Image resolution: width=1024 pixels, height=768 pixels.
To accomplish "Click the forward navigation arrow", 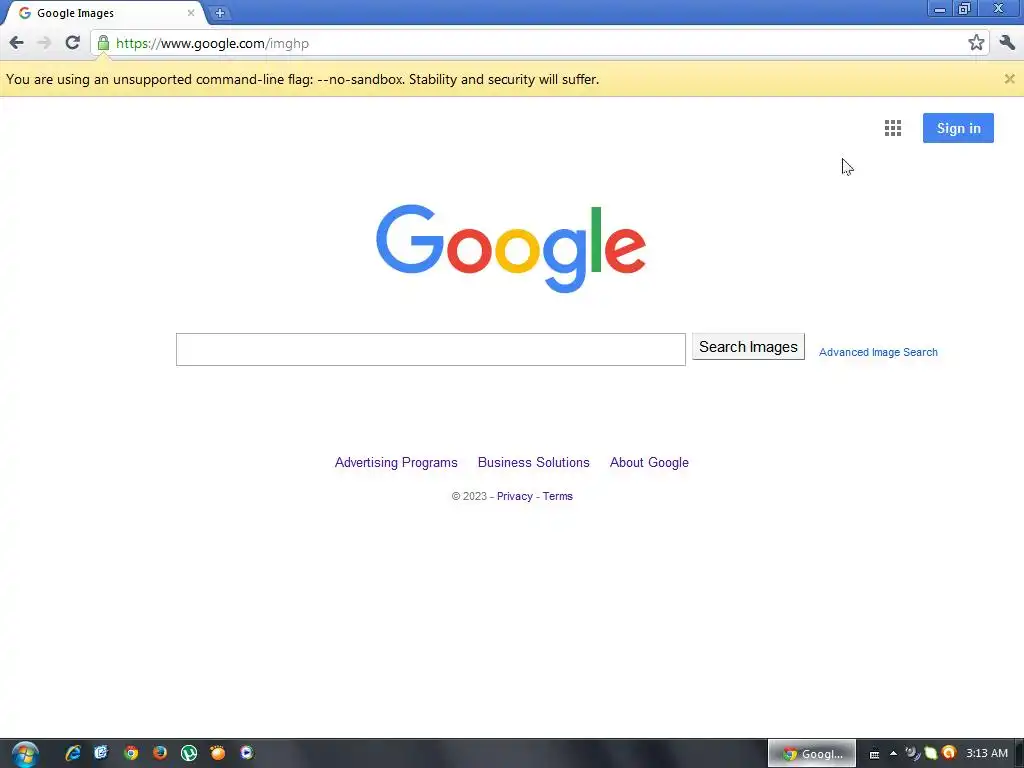I will click(x=44, y=43).
